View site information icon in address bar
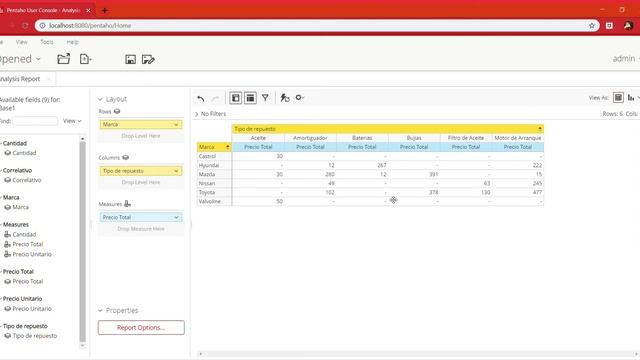The image size is (640, 360). pyautogui.click(x=42, y=25)
